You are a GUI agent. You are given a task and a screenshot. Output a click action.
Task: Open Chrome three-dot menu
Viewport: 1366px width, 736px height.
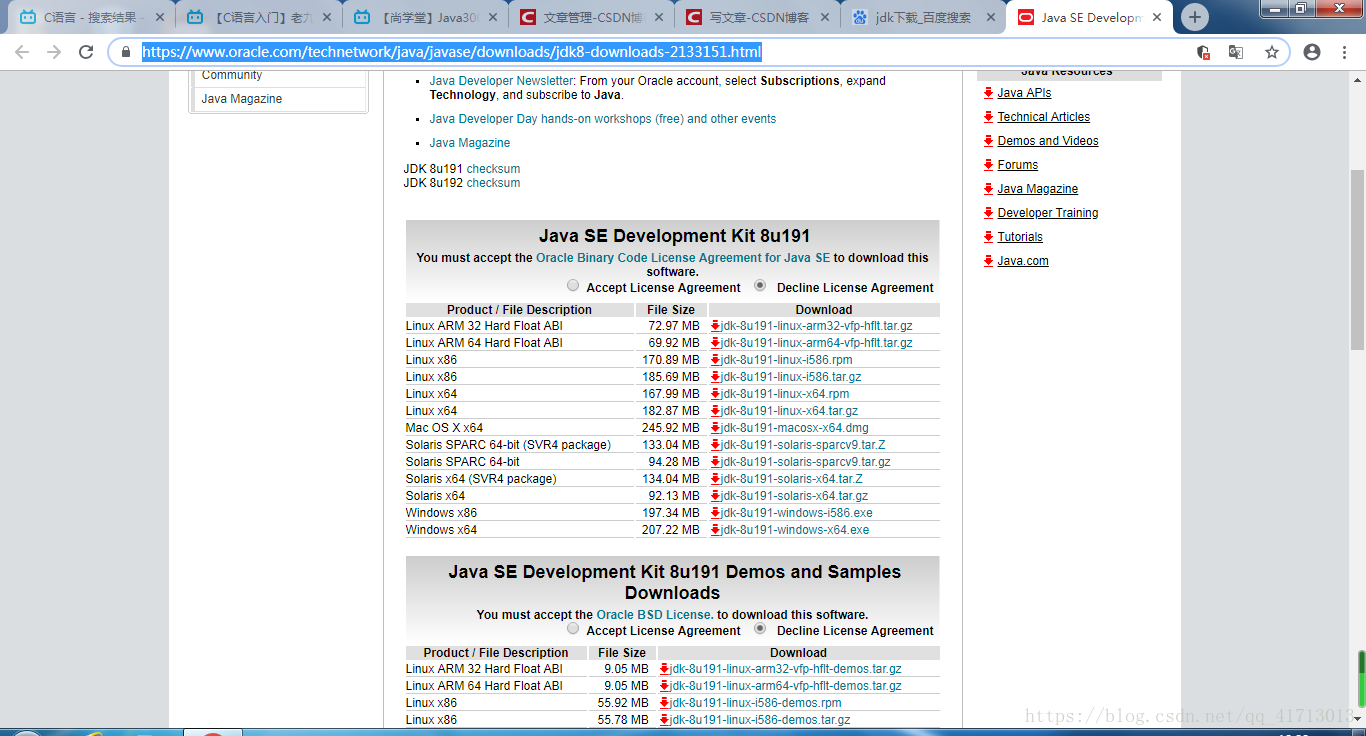click(1345, 52)
